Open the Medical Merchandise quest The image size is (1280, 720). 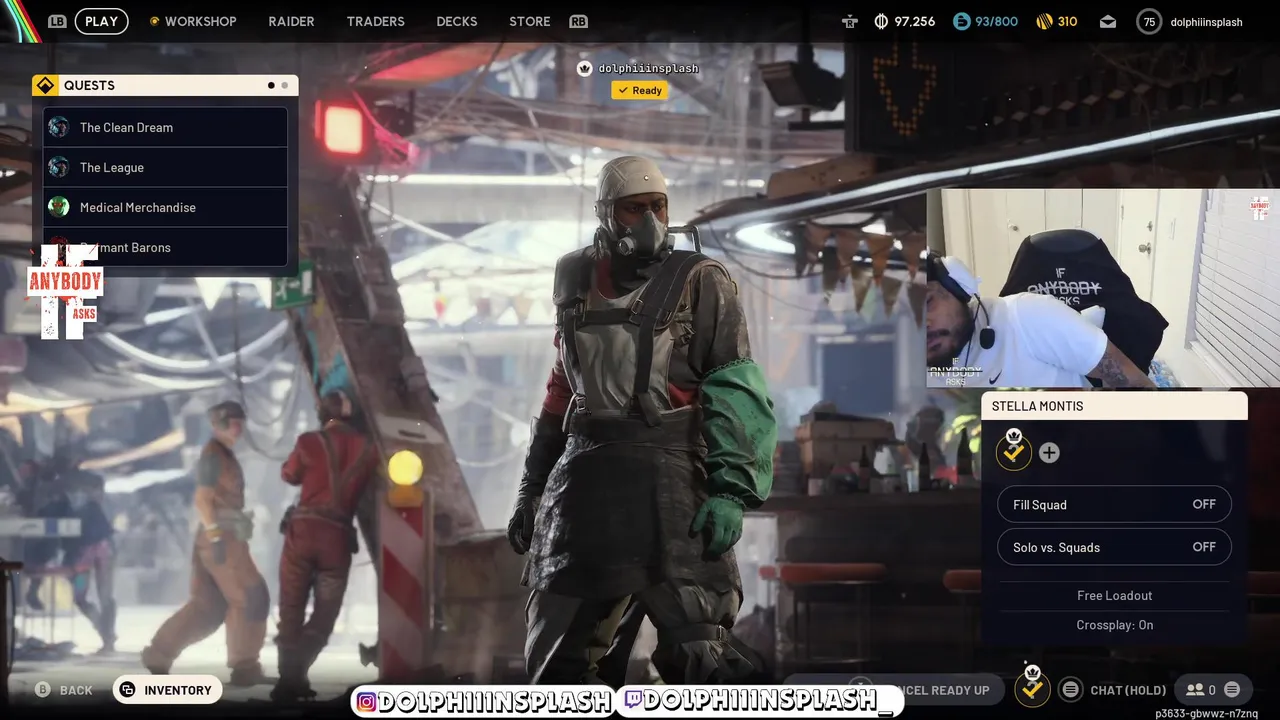[165, 207]
